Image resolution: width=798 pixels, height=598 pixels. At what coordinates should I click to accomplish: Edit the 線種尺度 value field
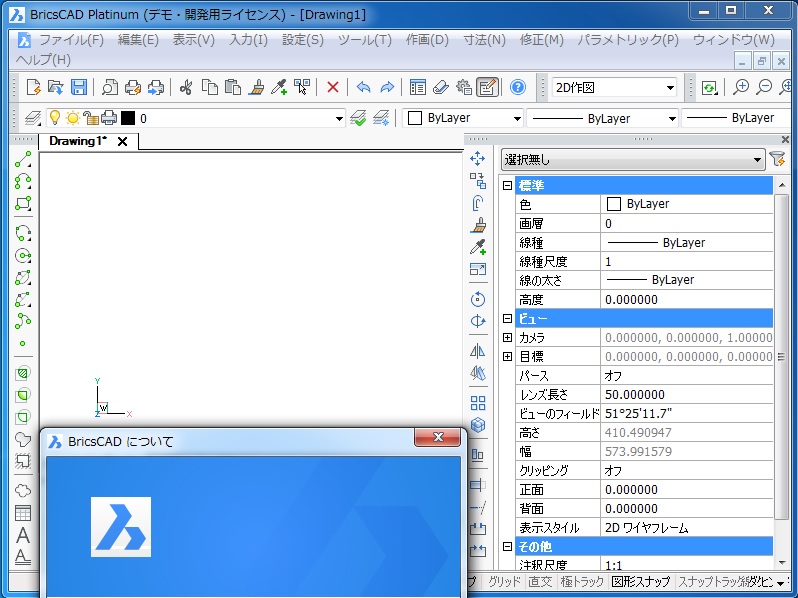tap(687, 262)
